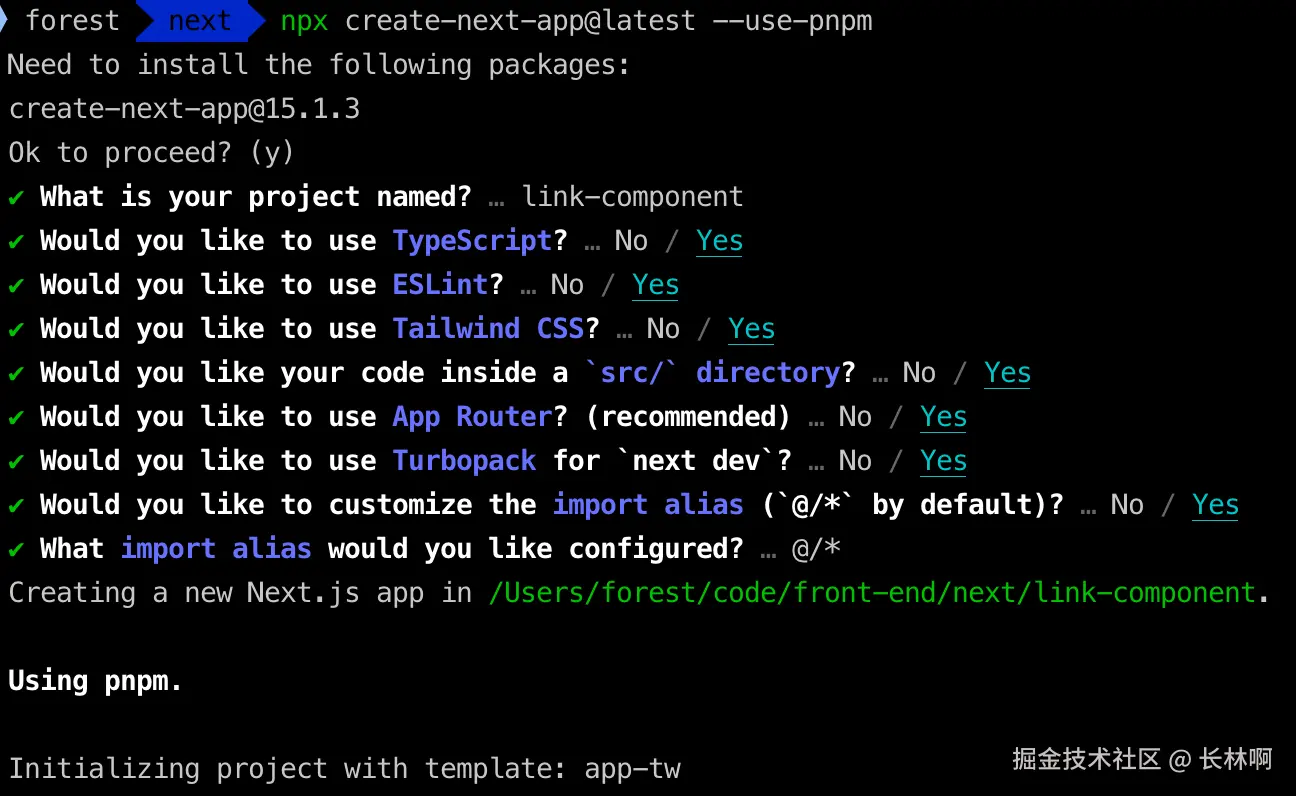
Task: Click Yes for src/ directory question
Action: coord(1007,373)
